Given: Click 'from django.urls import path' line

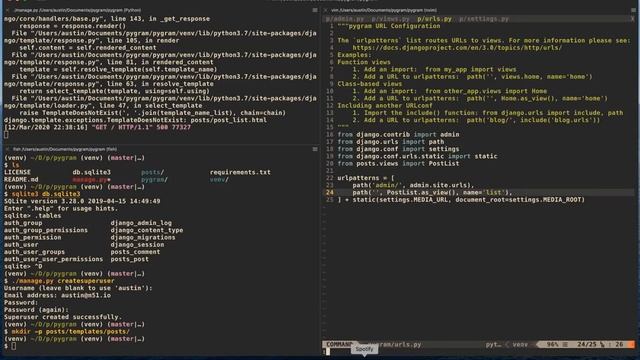Looking at the screenshot, I should [391, 142].
